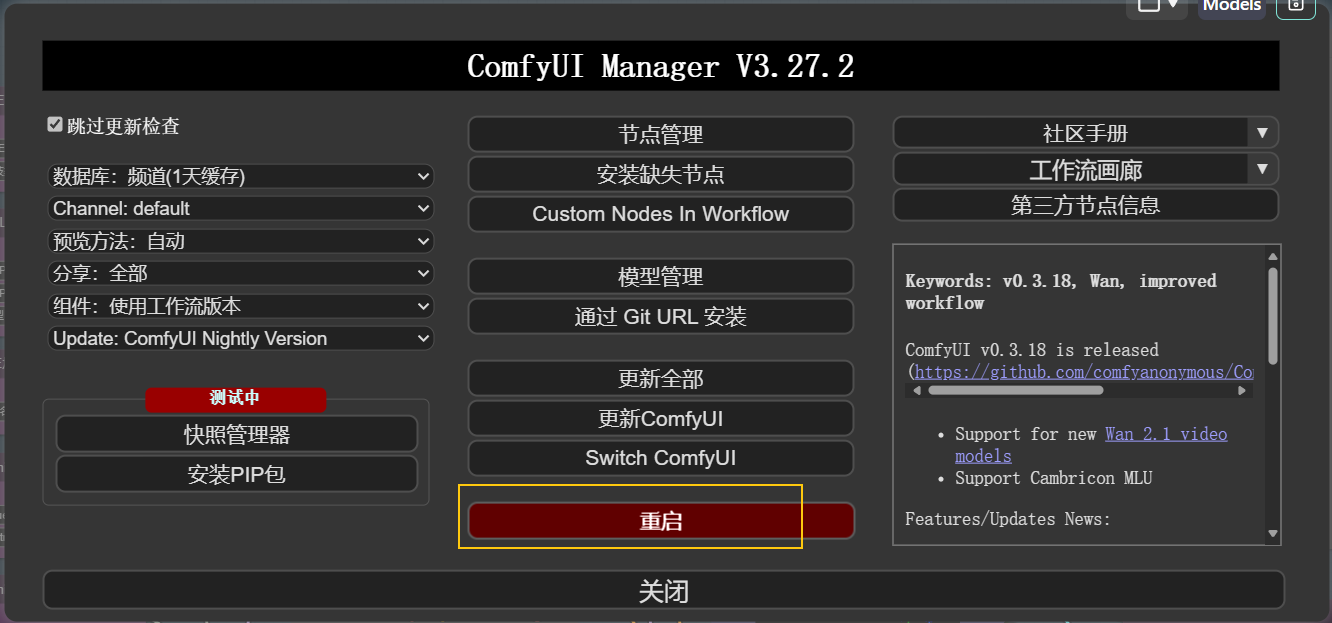Open the 快照管理器 snapshot manager
This screenshot has height=623, width=1332.
point(237,434)
